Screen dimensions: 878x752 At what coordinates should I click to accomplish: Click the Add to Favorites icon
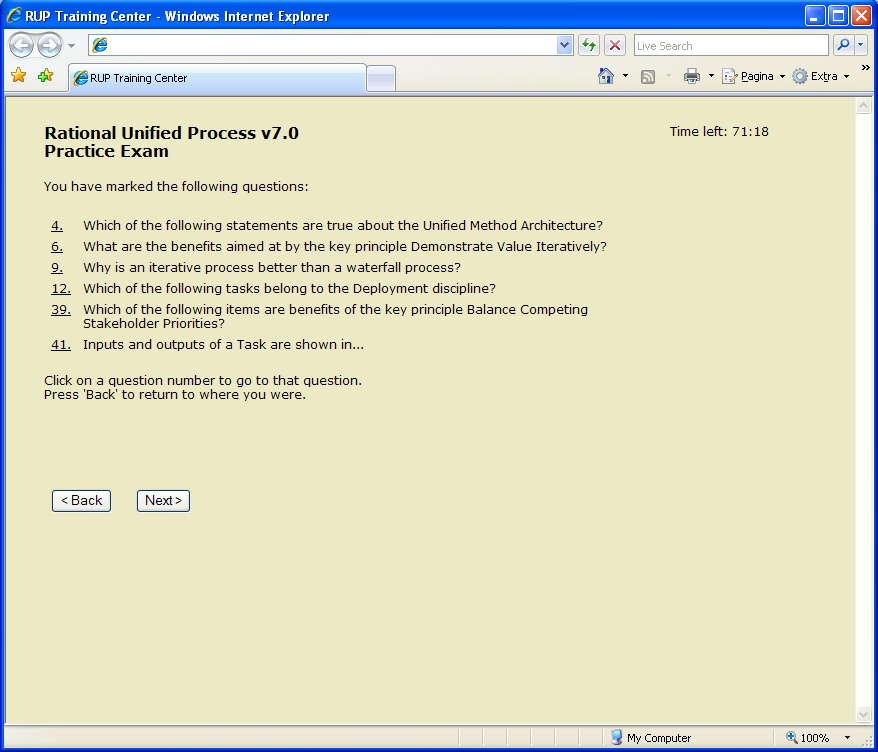pyautogui.click(x=45, y=76)
